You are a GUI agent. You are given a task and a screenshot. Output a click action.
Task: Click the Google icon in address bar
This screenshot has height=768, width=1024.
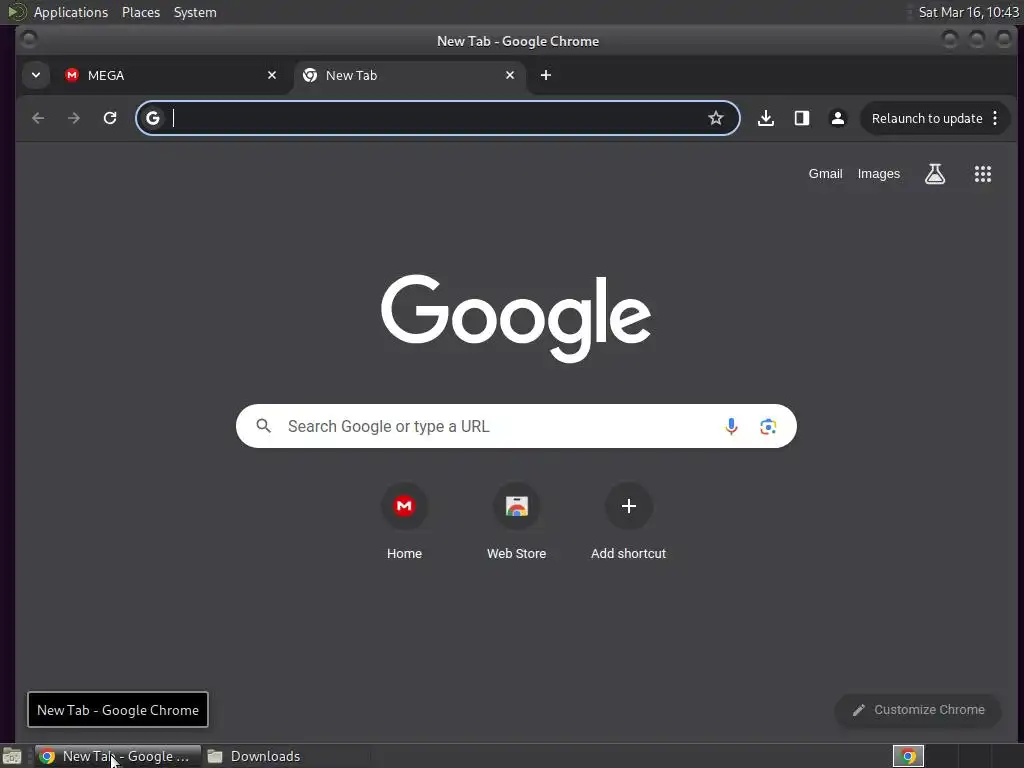(x=153, y=118)
